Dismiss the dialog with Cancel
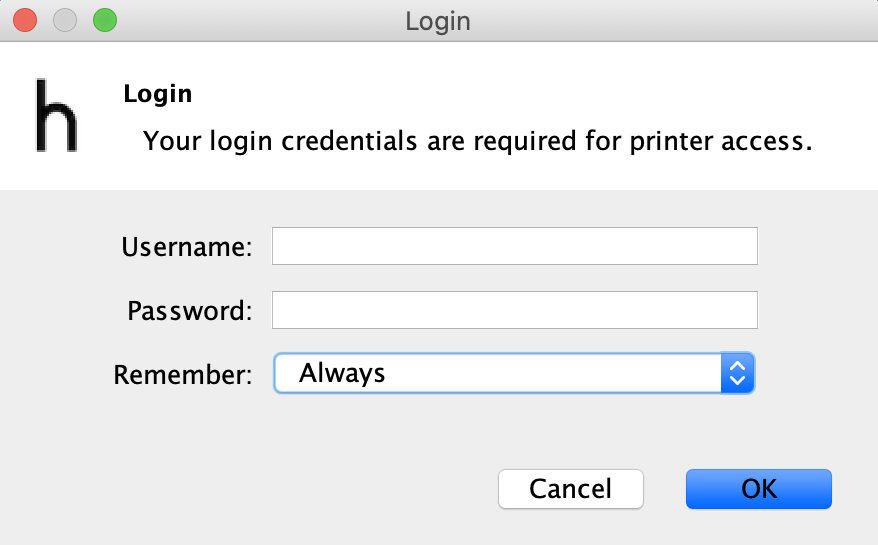The width and height of the screenshot is (878, 545). (571, 489)
